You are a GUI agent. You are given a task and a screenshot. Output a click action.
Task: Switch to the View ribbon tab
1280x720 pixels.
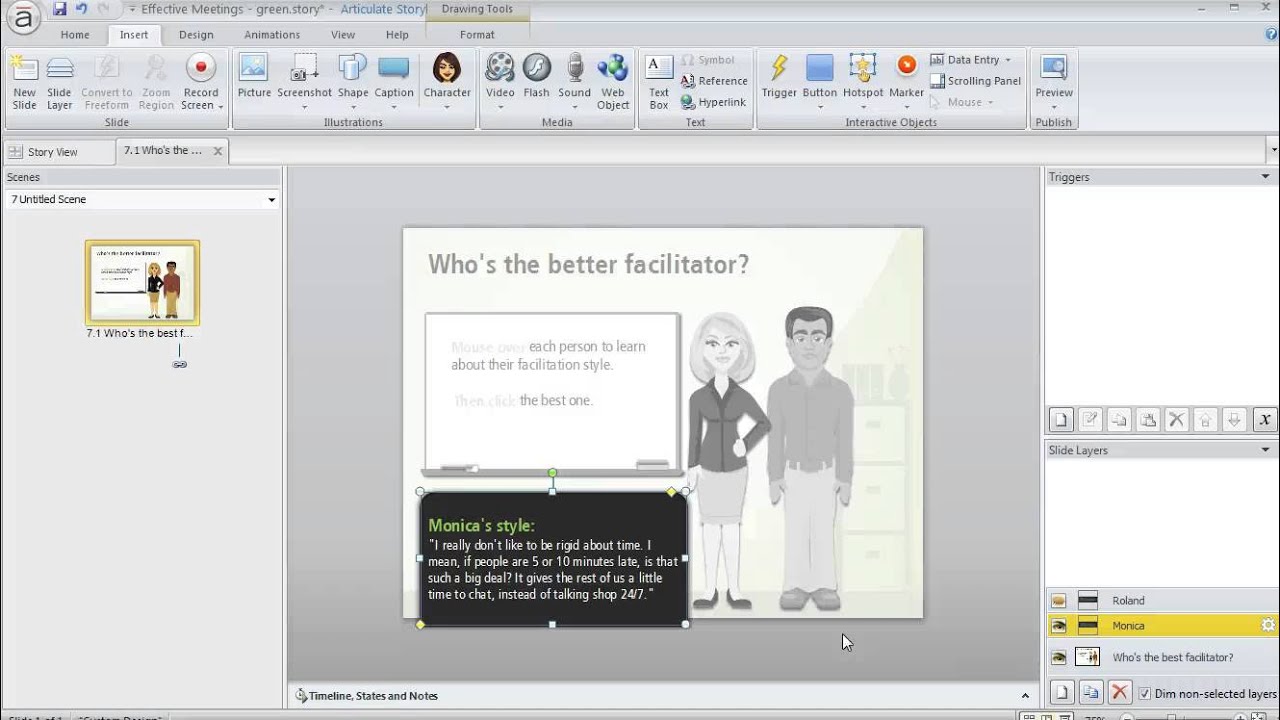(343, 34)
